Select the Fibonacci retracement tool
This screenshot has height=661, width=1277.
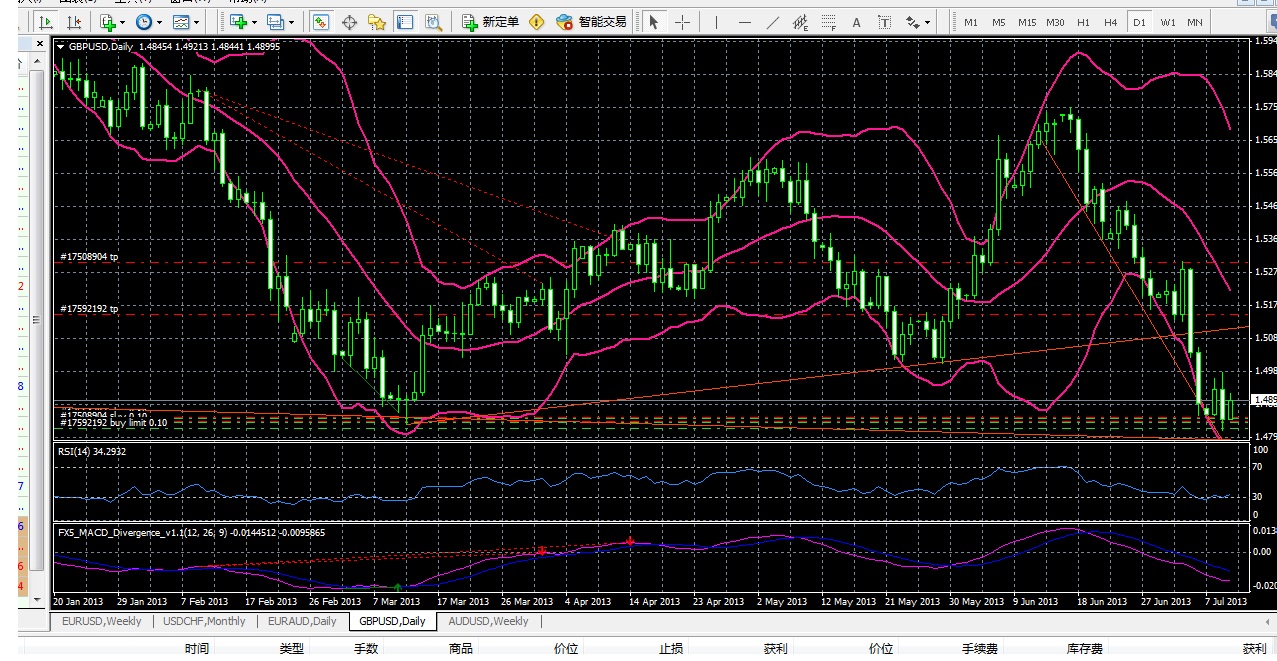click(x=828, y=22)
